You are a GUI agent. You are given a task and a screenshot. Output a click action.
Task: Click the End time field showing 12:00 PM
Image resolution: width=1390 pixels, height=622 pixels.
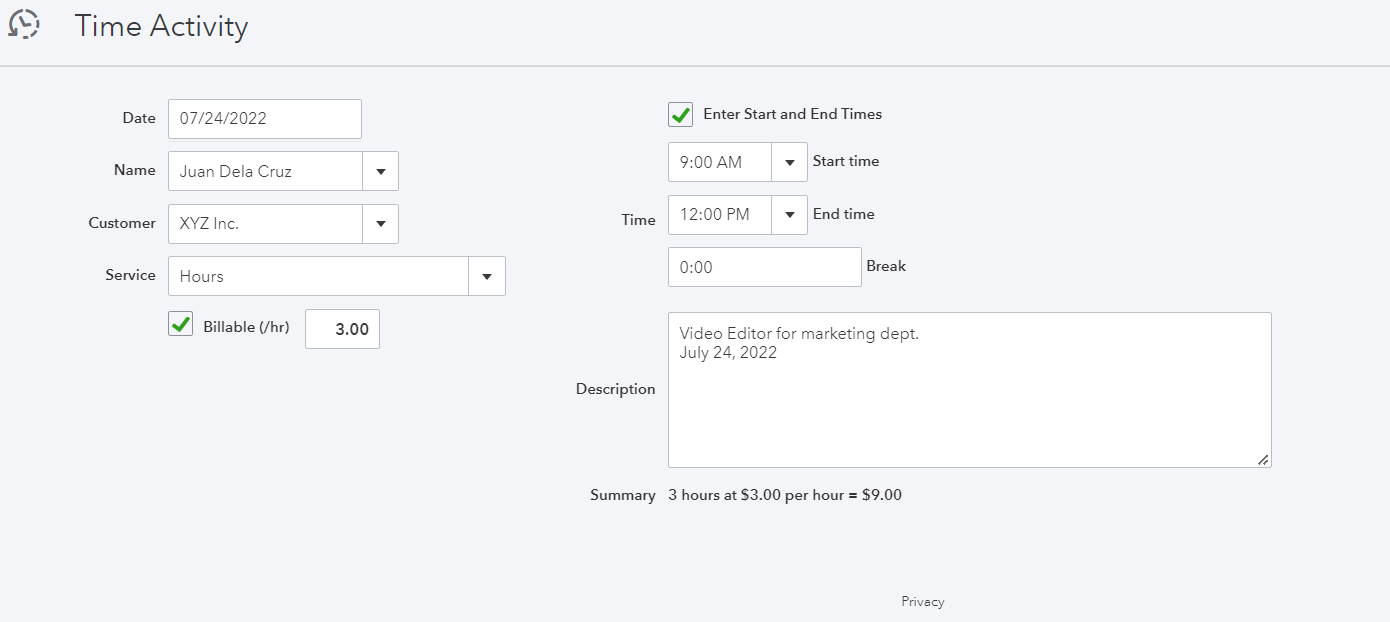coord(719,215)
